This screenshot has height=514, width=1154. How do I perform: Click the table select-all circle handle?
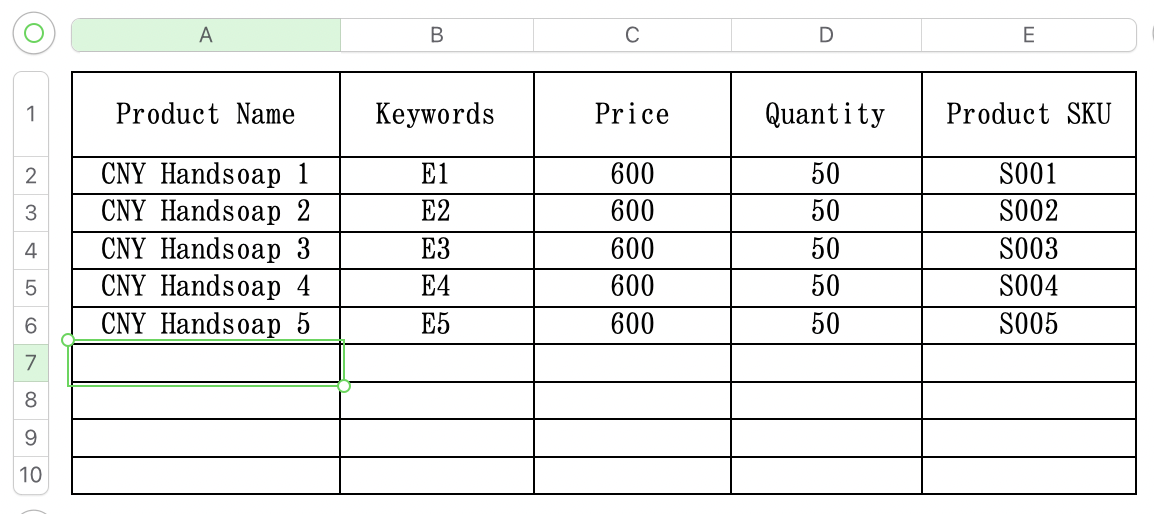34,33
